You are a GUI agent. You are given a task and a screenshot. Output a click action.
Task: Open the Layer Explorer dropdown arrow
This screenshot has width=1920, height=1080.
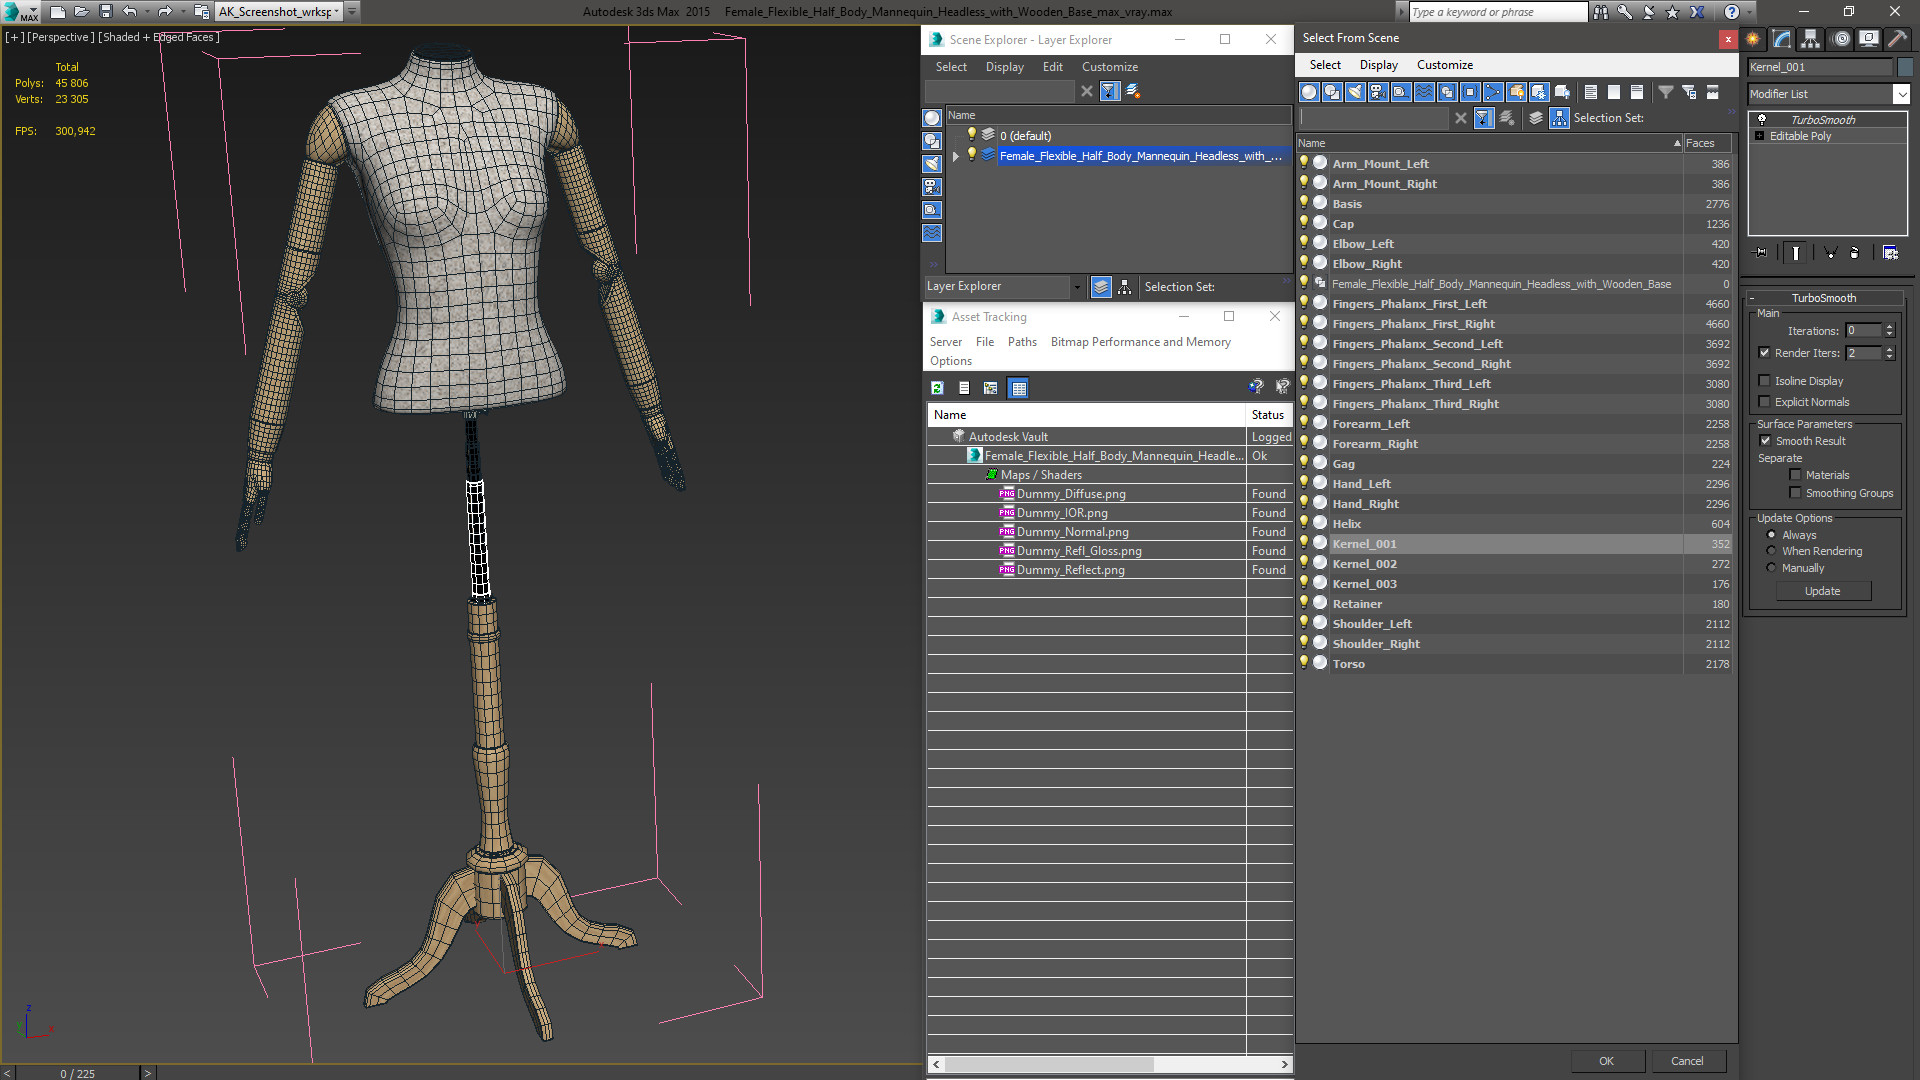click(1077, 287)
